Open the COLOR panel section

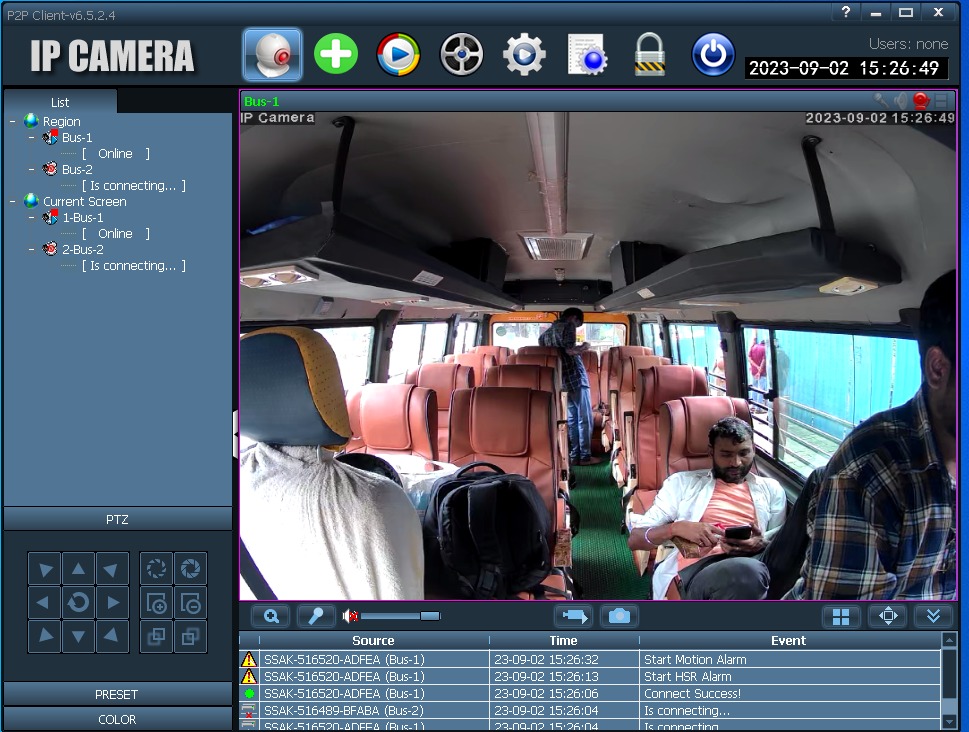point(117,719)
